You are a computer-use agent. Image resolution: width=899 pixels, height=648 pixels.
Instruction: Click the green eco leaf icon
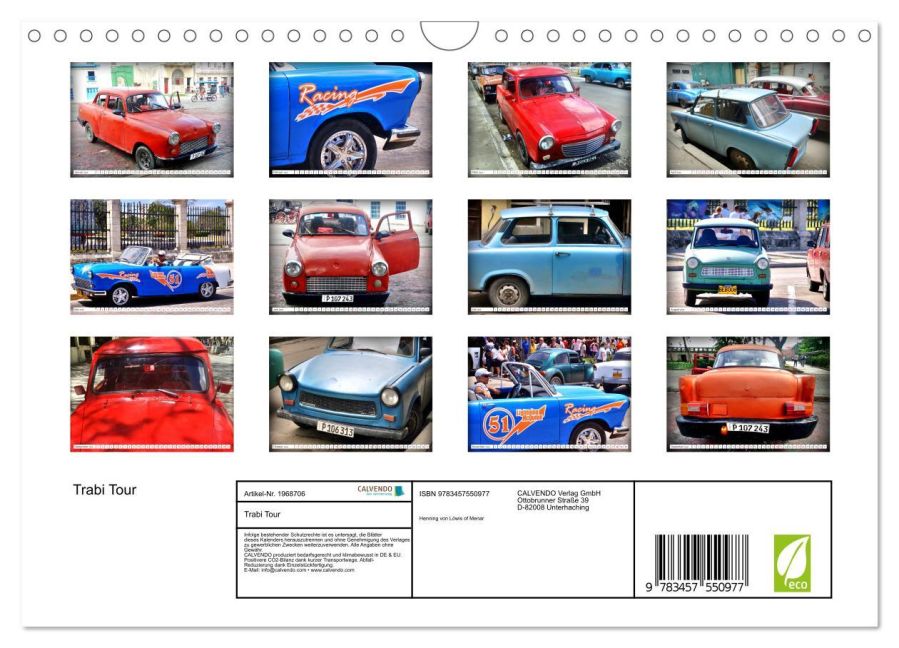792,563
